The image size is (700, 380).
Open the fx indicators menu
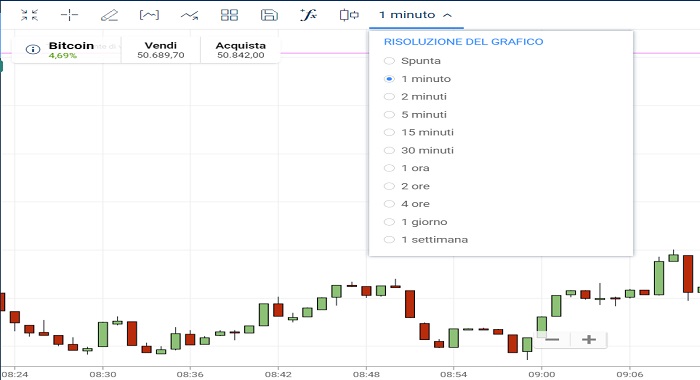(x=308, y=15)
